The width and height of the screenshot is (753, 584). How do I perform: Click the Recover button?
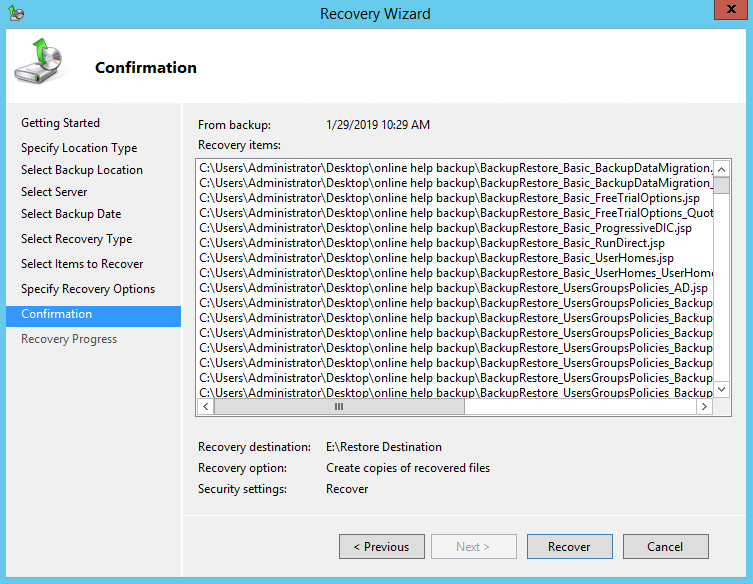click(x=568, y=547)
